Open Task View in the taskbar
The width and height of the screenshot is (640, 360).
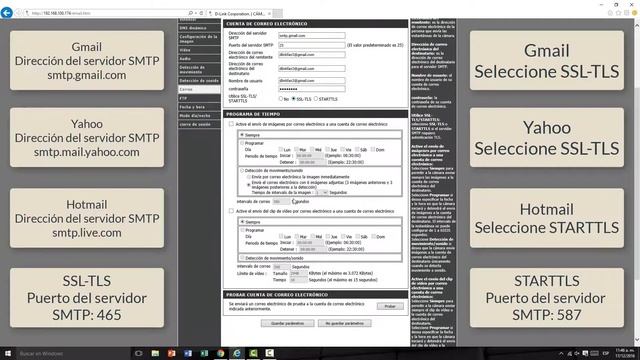[x=138, y=353]
